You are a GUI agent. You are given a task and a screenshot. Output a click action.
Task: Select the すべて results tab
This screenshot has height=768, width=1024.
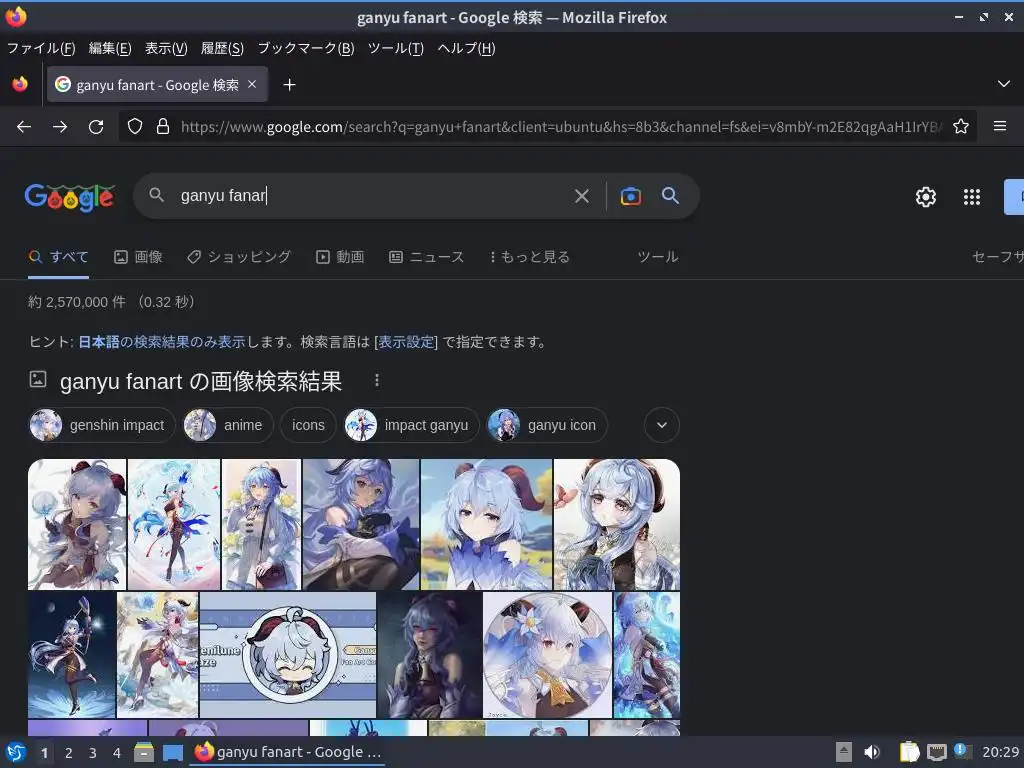coord(59,257)
